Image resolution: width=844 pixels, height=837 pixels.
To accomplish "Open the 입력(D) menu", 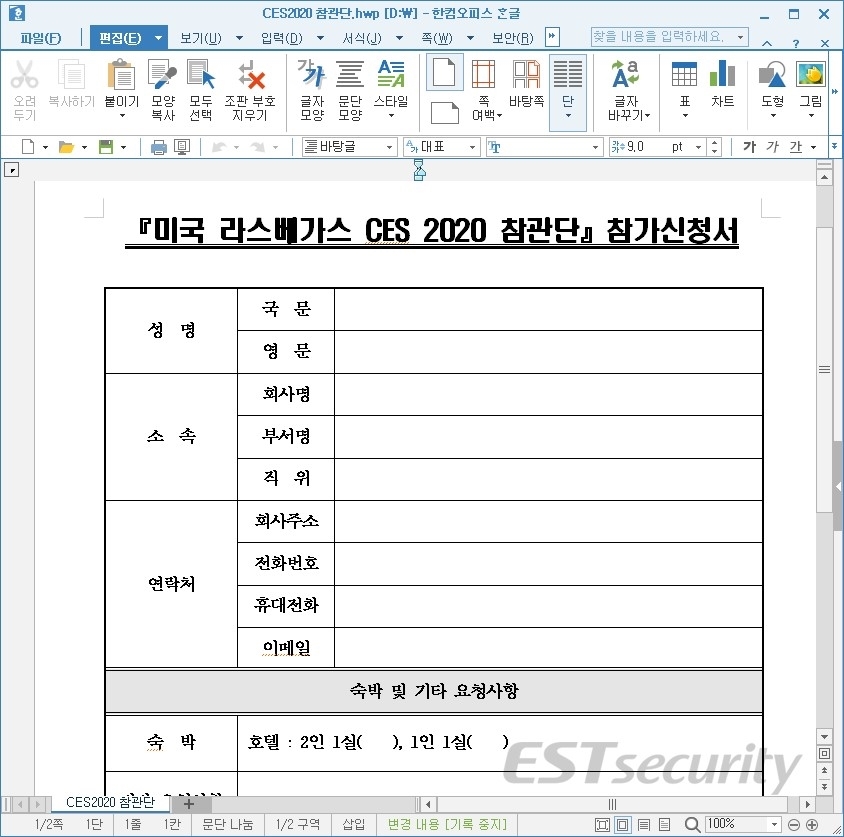I will (x=282, y=38).
